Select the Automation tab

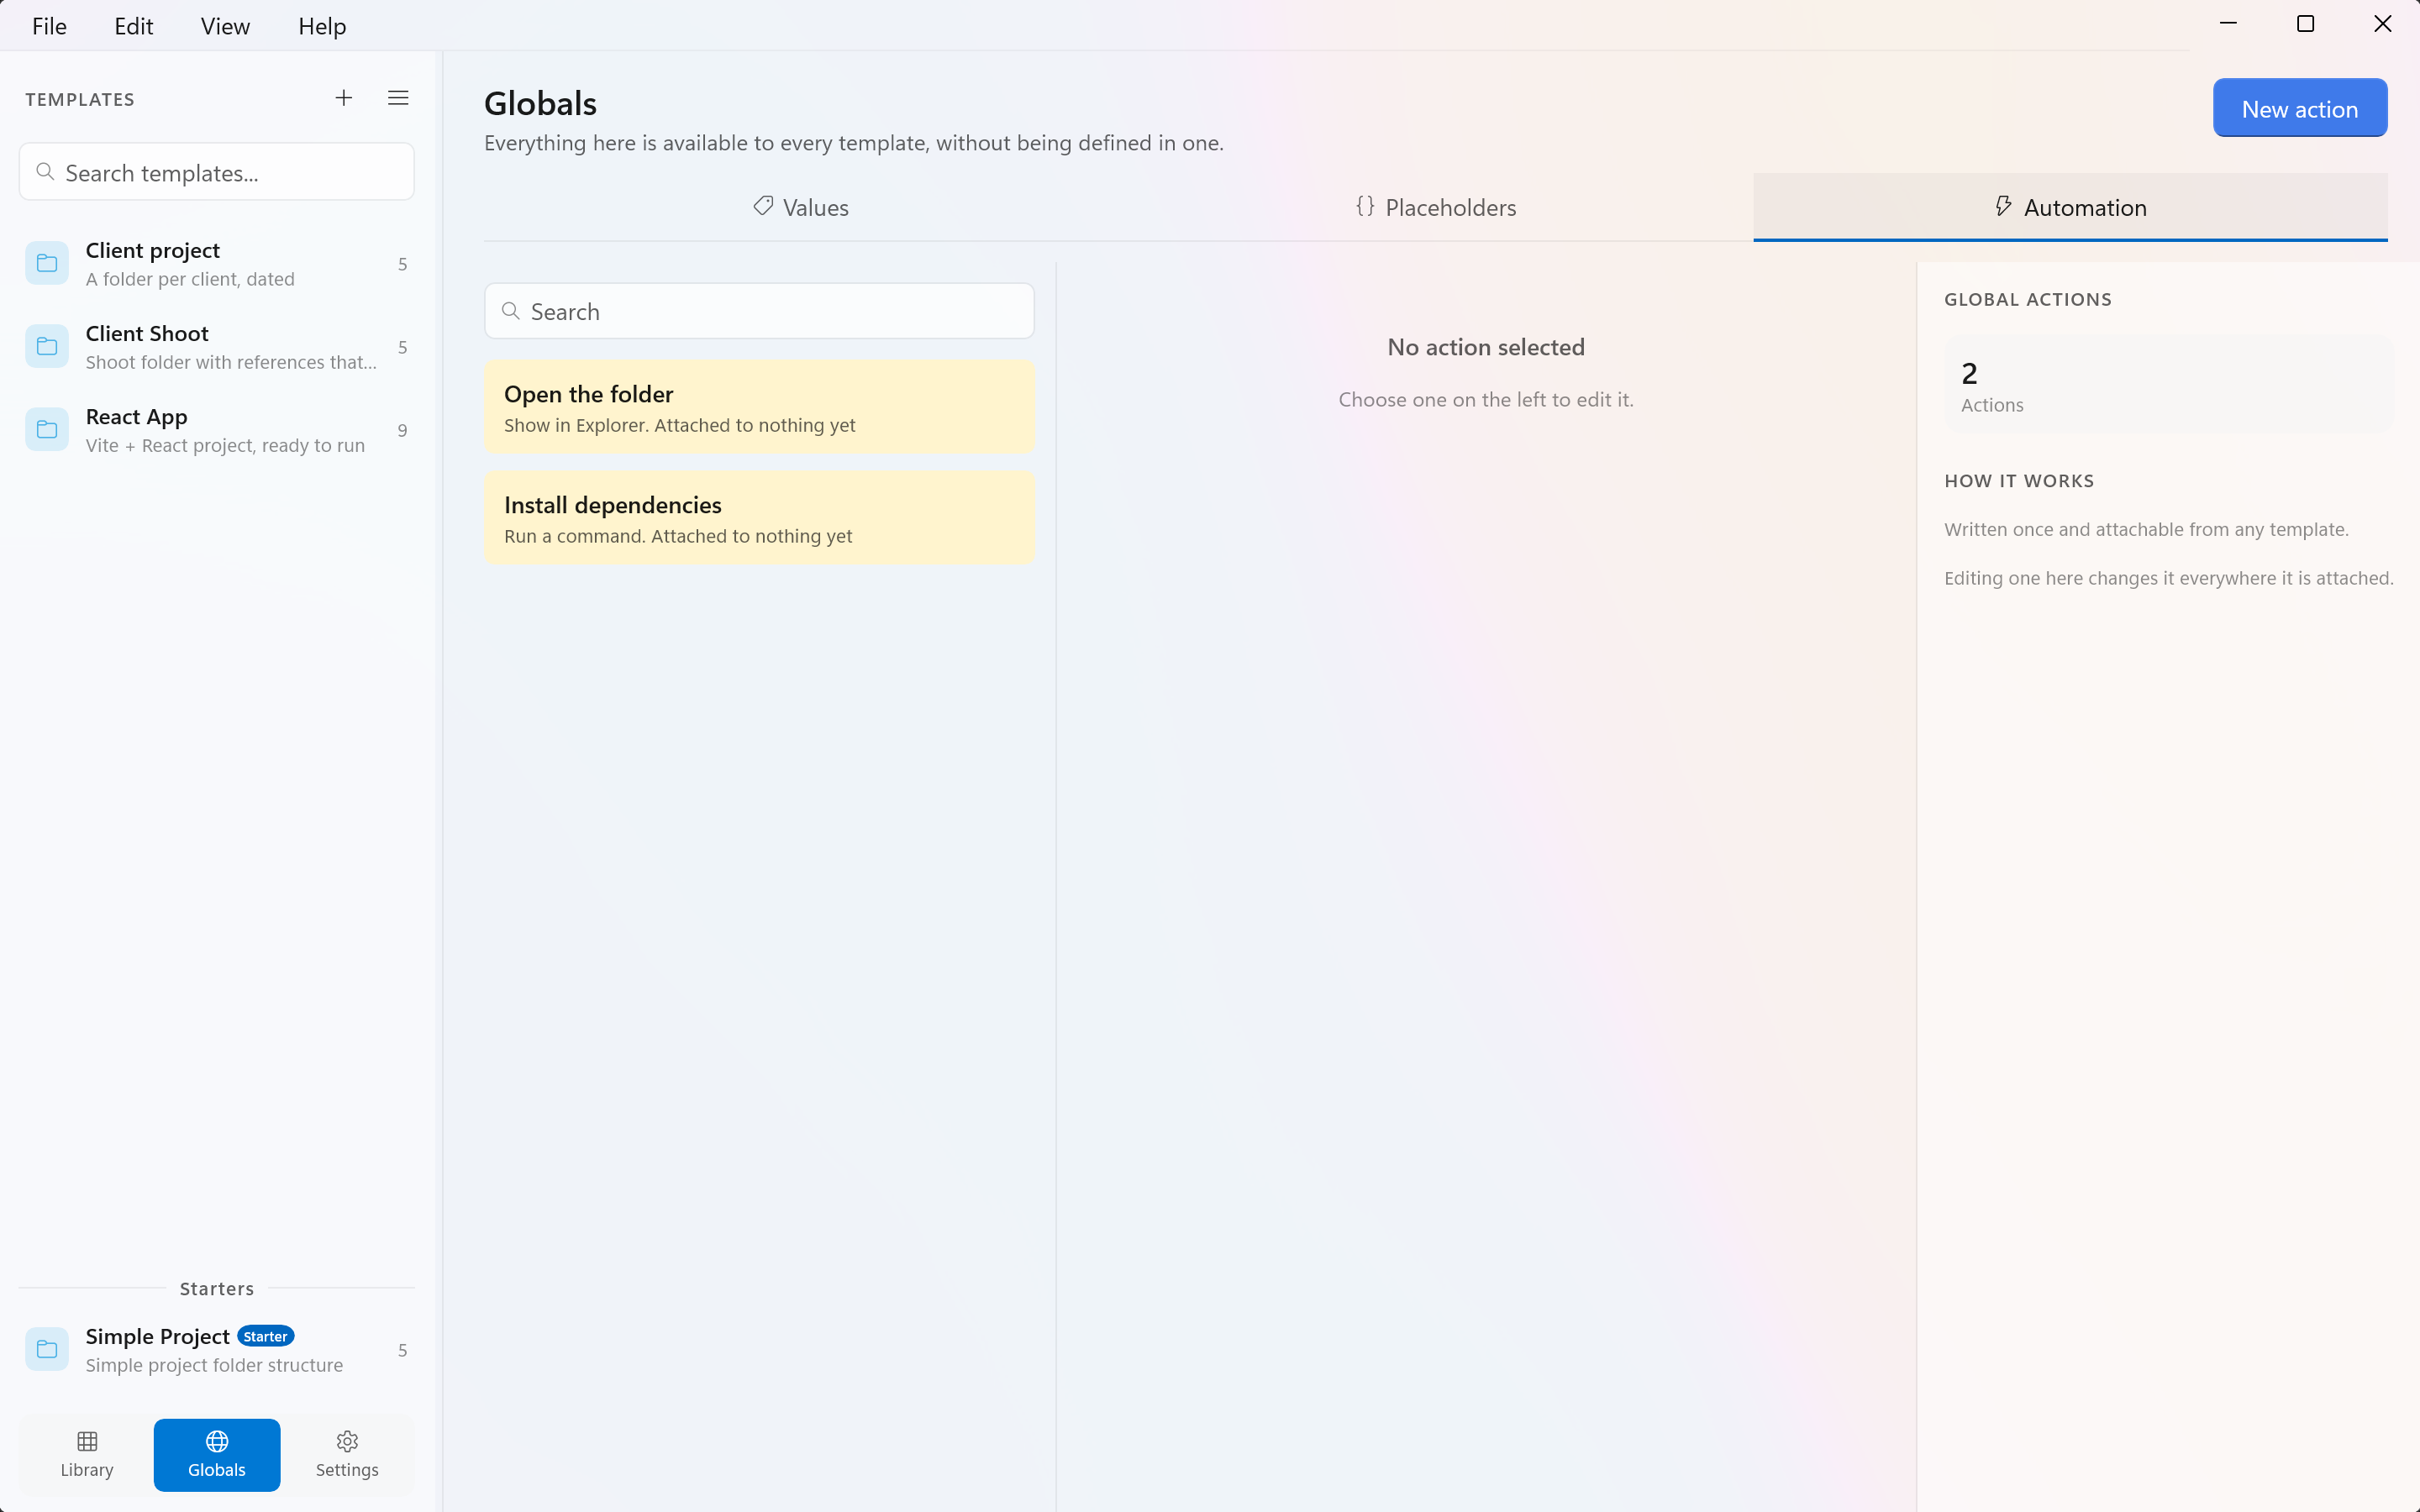(2070, 207)
